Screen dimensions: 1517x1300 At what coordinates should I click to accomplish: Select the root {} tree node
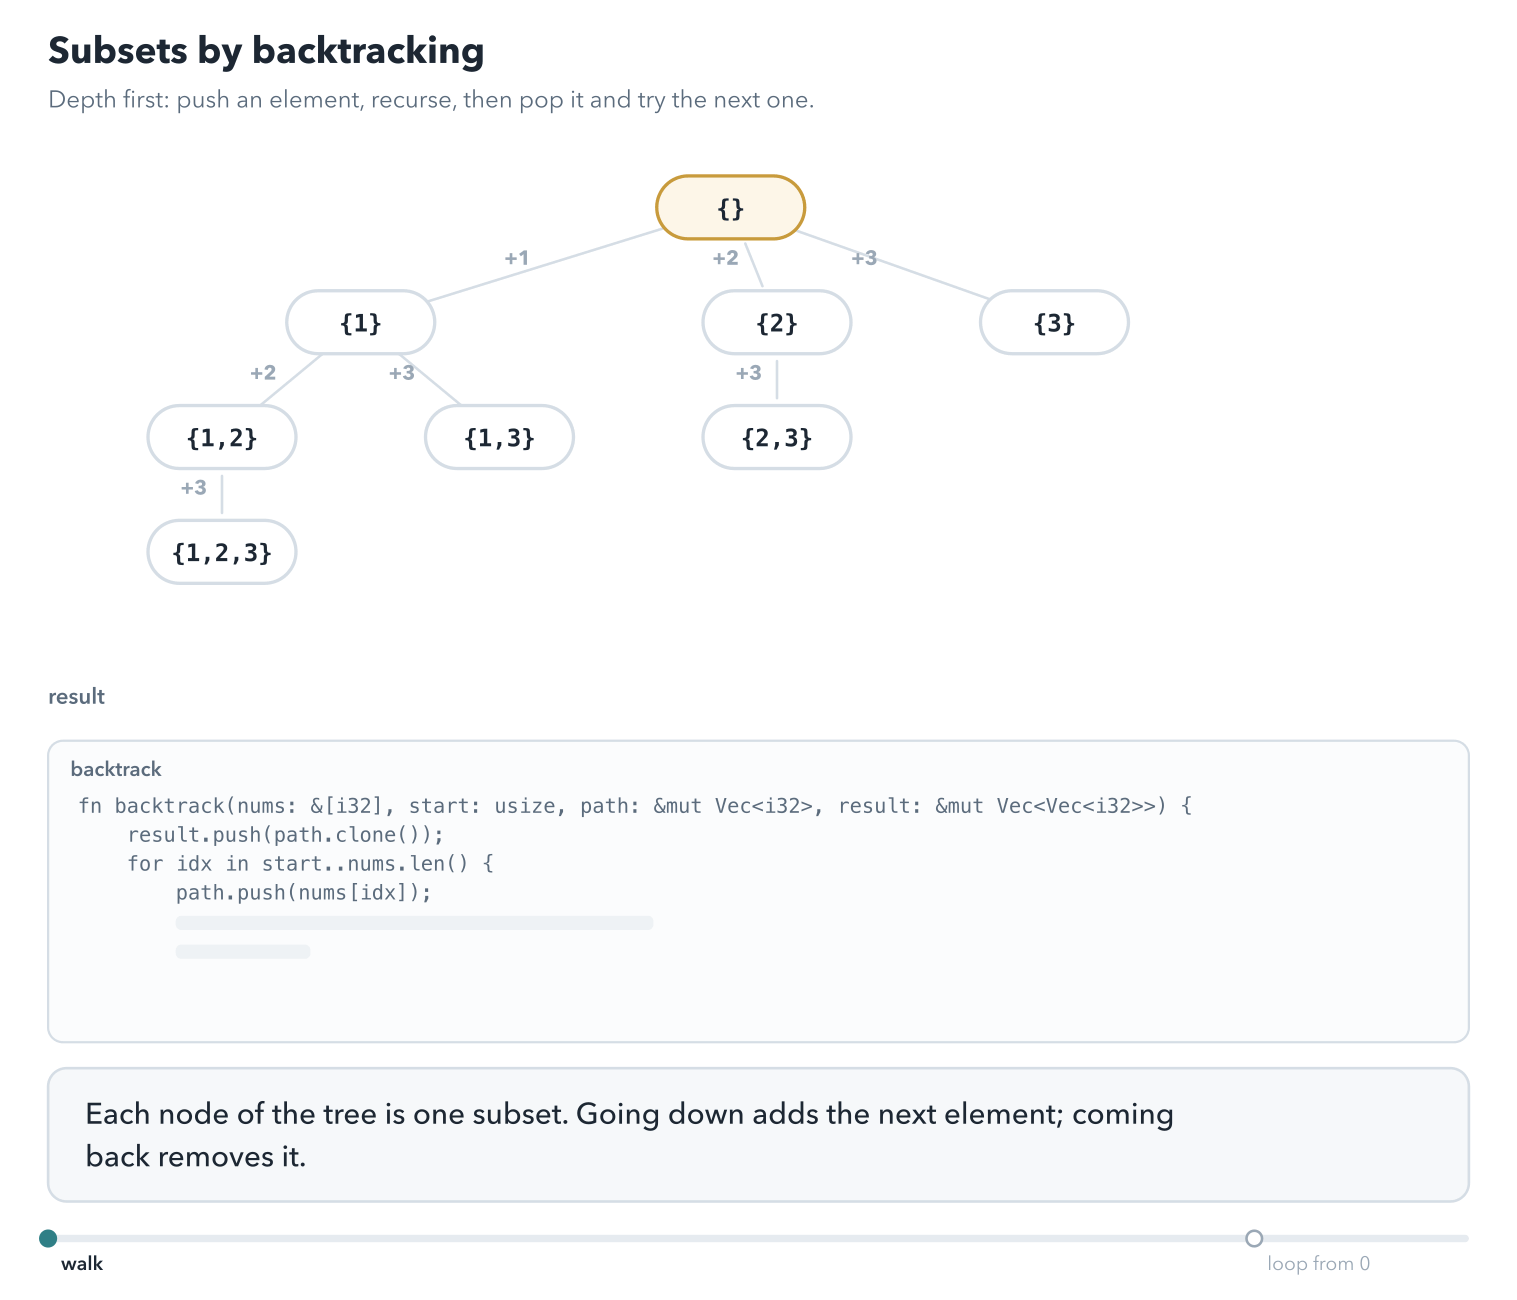point(730,208)
